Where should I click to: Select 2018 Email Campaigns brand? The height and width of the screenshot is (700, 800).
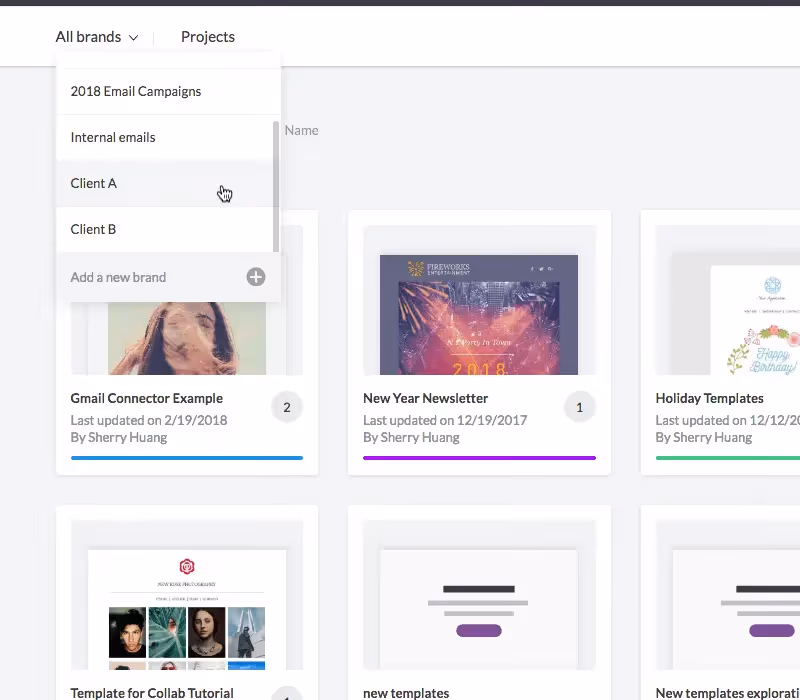[168, 91]
